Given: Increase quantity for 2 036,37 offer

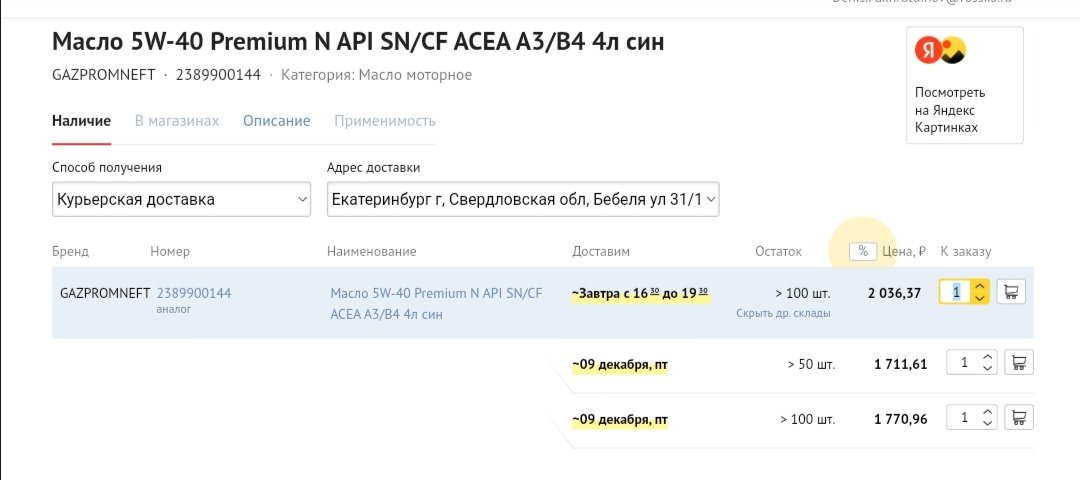Looking at the screenshot, I should point(981,286).
